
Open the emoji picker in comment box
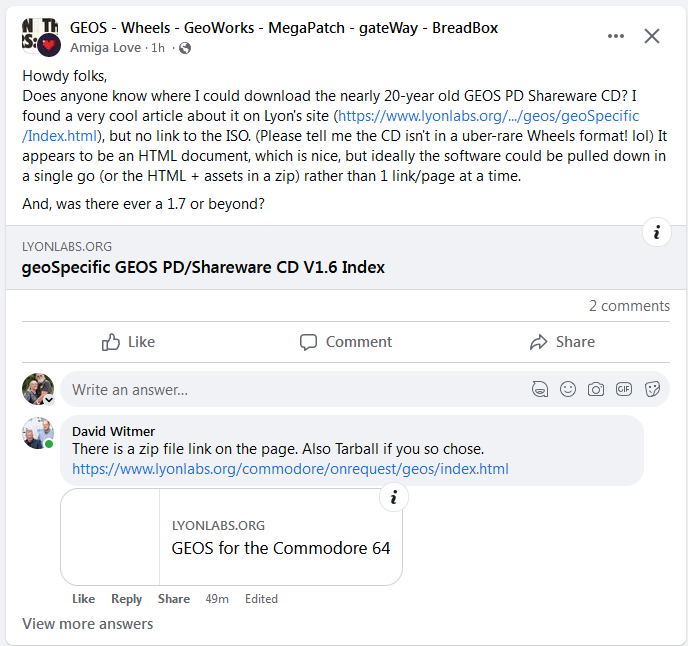point(568,389)
